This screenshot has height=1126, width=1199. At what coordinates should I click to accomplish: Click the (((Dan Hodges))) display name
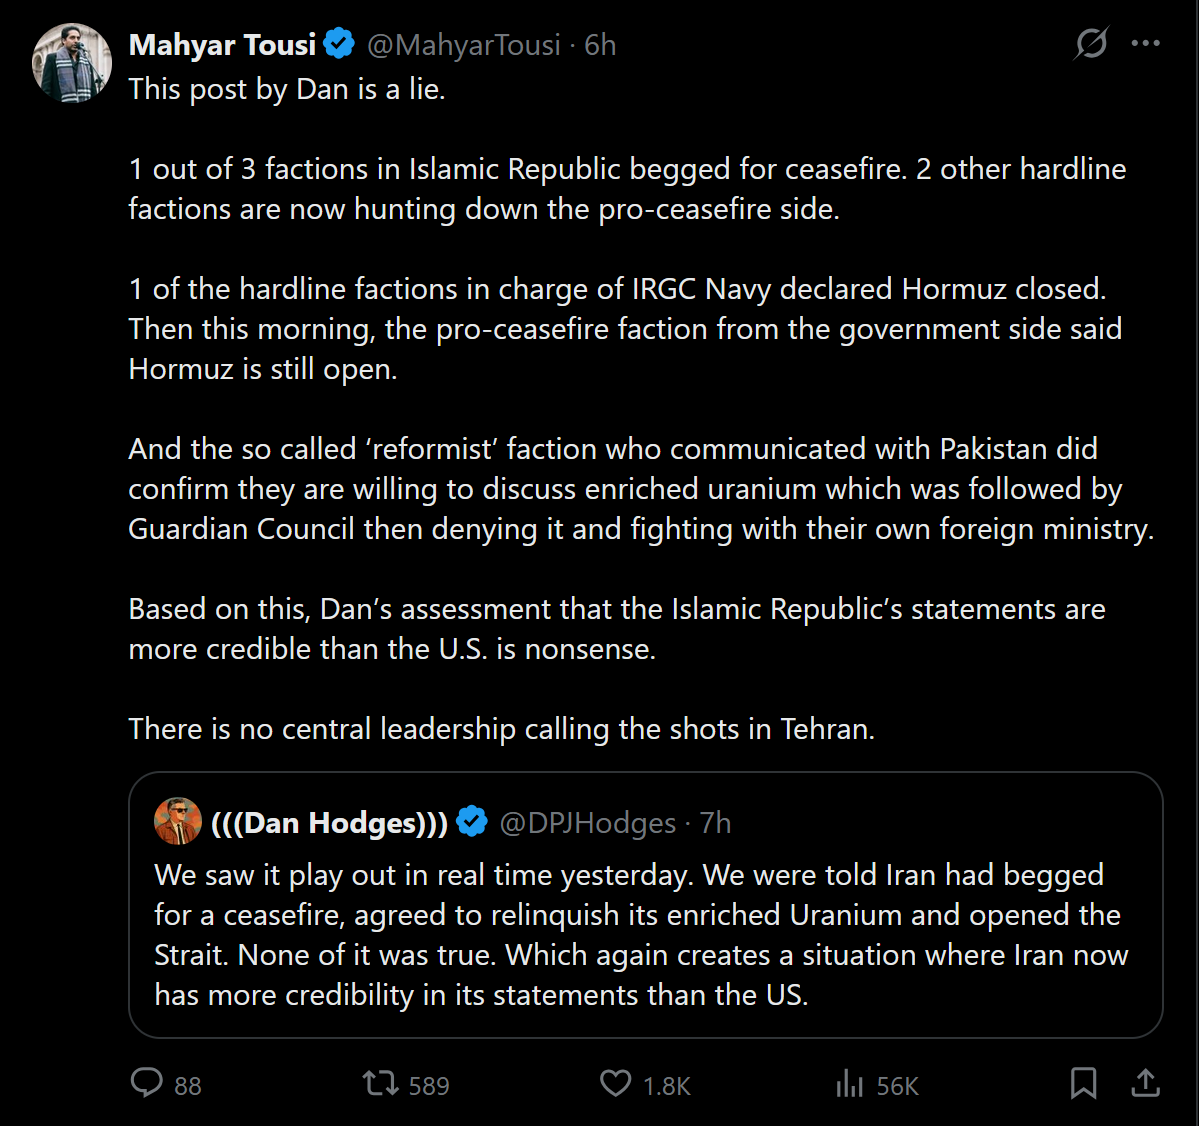[330, 823]
